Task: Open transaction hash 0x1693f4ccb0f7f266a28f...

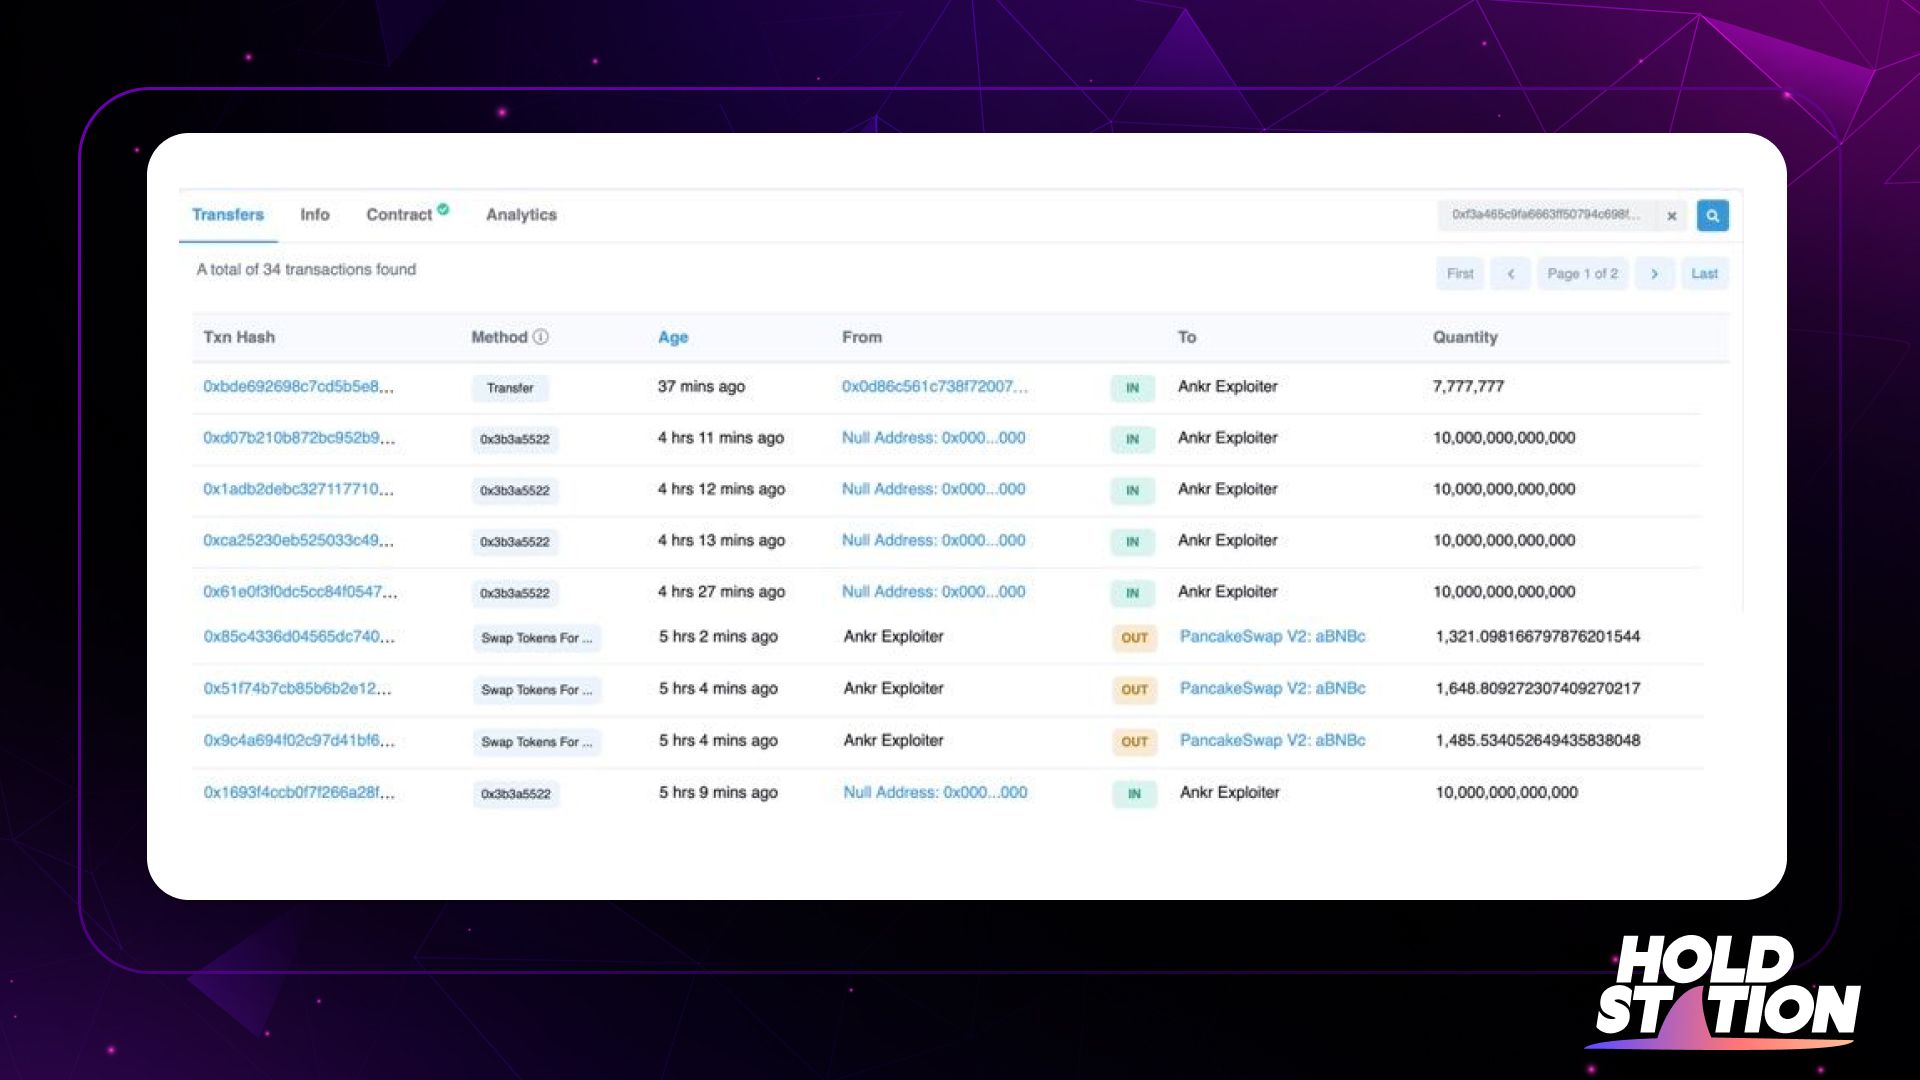Action: tap(299, 793)
